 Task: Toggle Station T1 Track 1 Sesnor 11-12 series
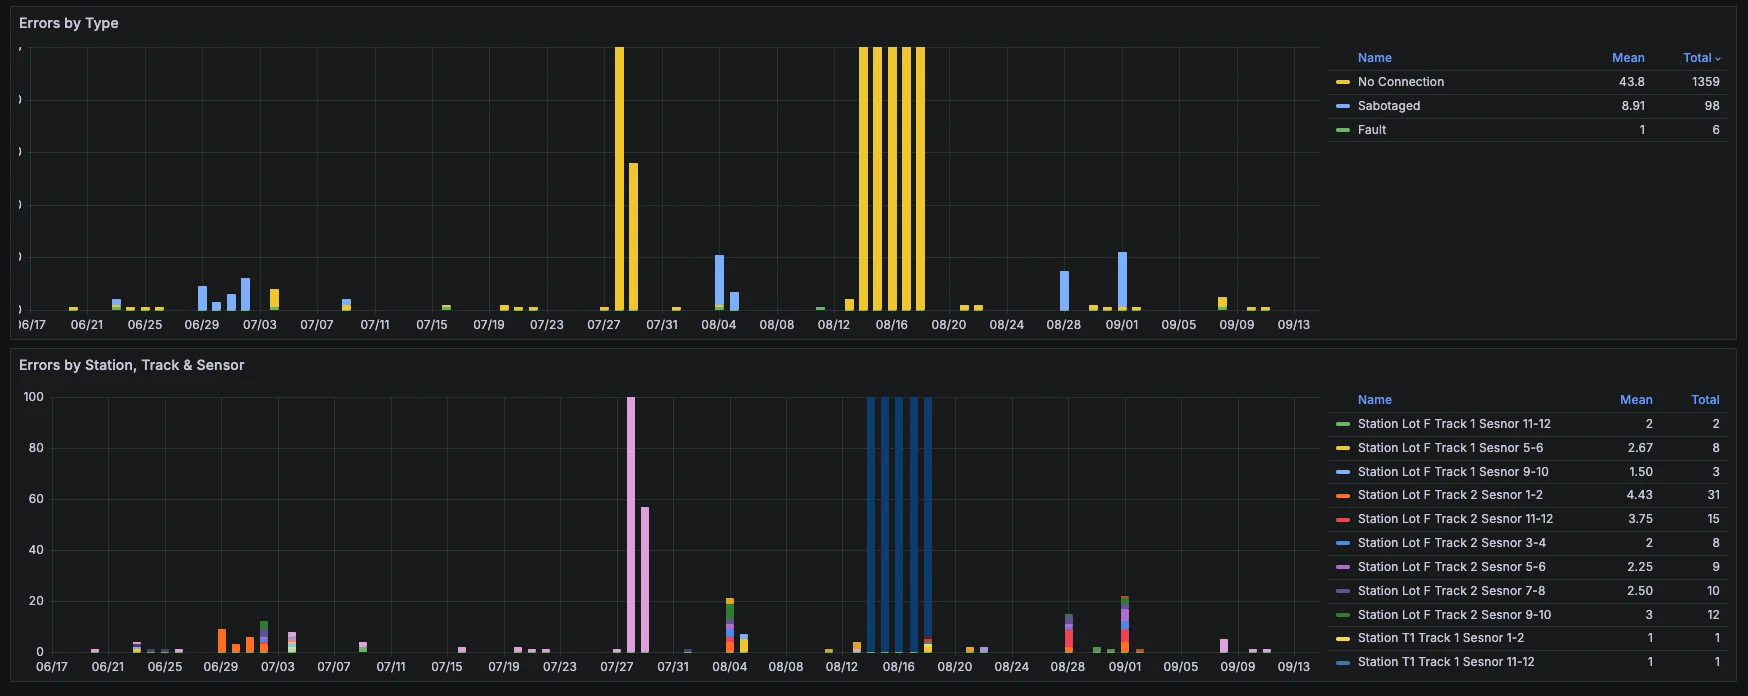click(x=1446, y=662)
